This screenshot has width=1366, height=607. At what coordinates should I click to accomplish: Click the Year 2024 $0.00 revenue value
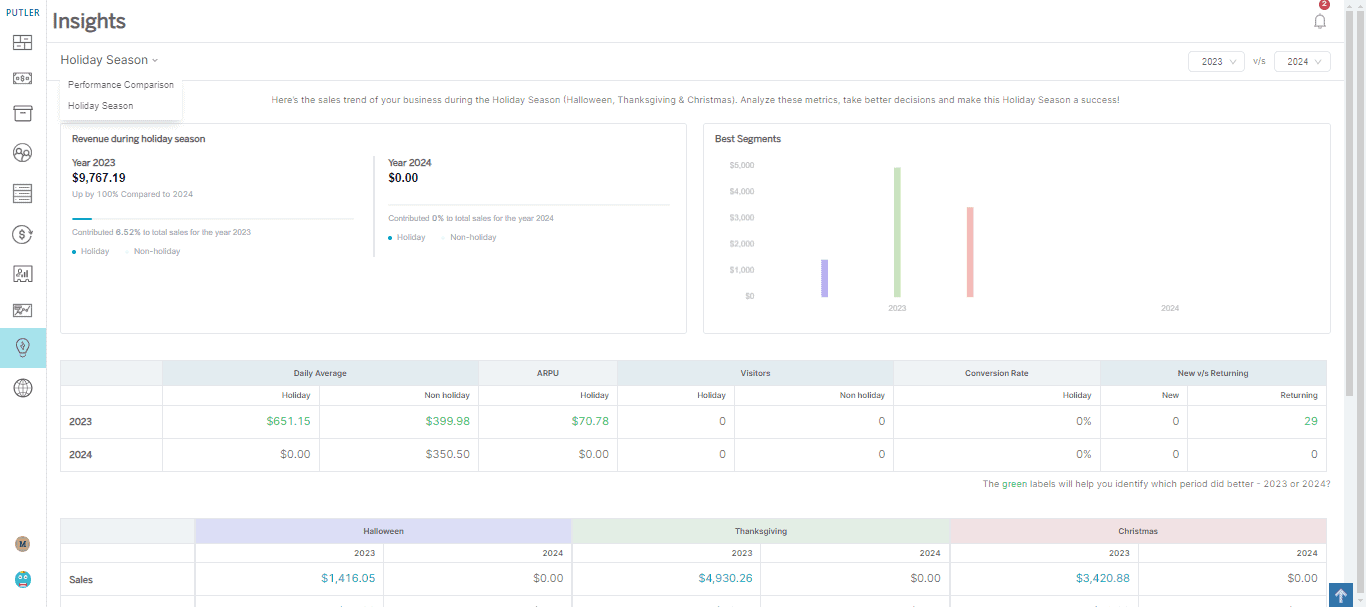coord(403,178)
